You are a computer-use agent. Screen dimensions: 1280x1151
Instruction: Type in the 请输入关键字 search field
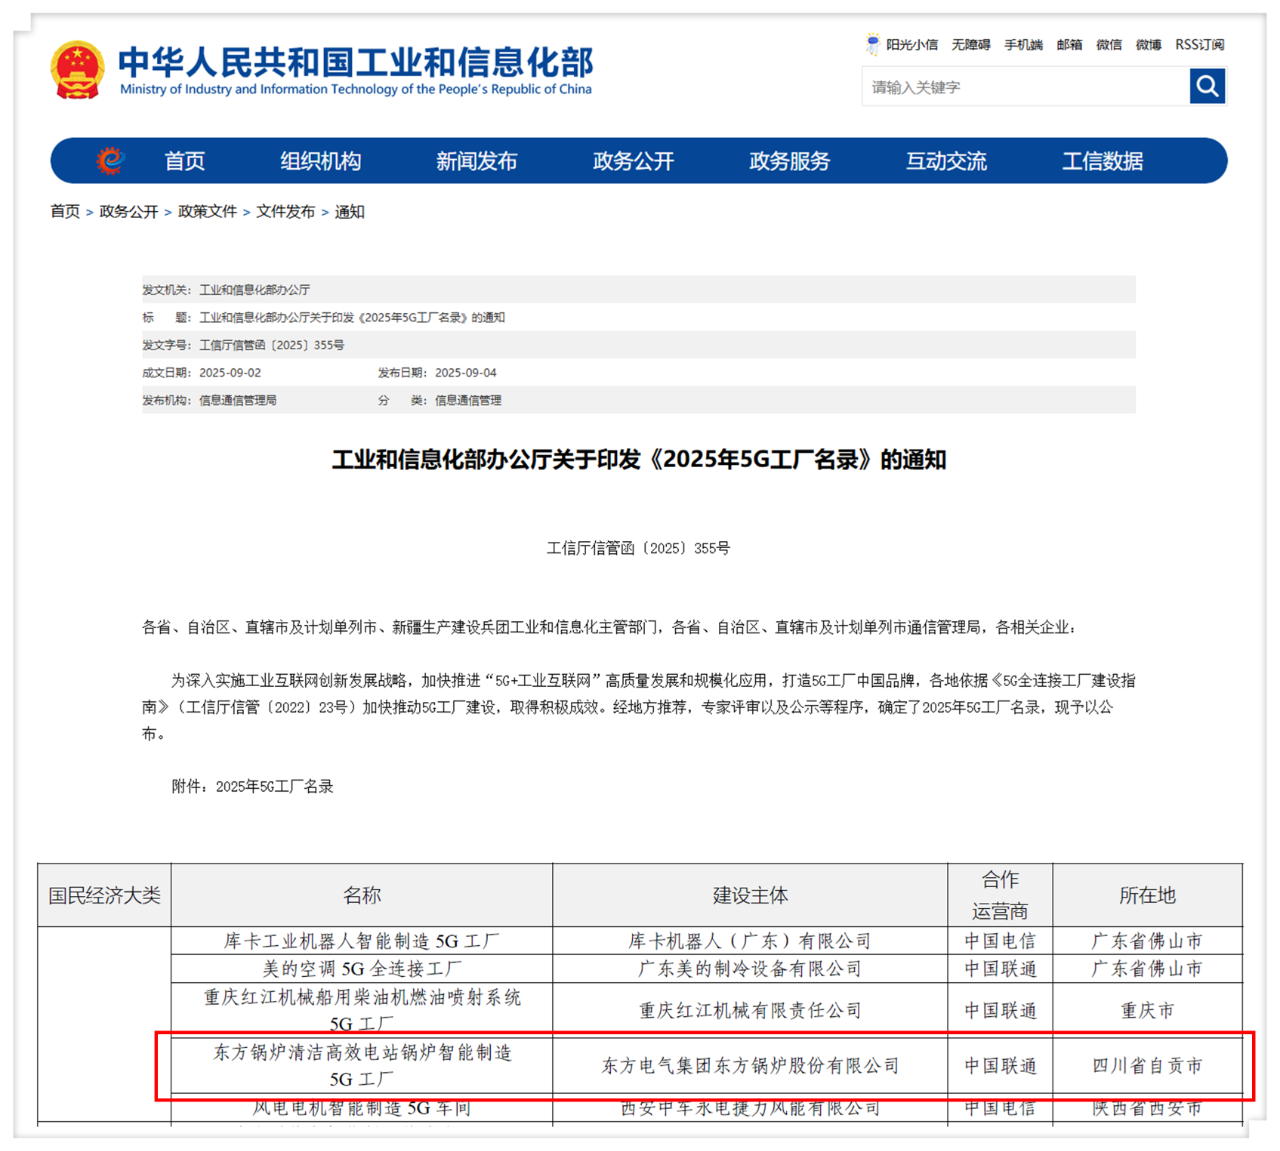(1024, 87)
